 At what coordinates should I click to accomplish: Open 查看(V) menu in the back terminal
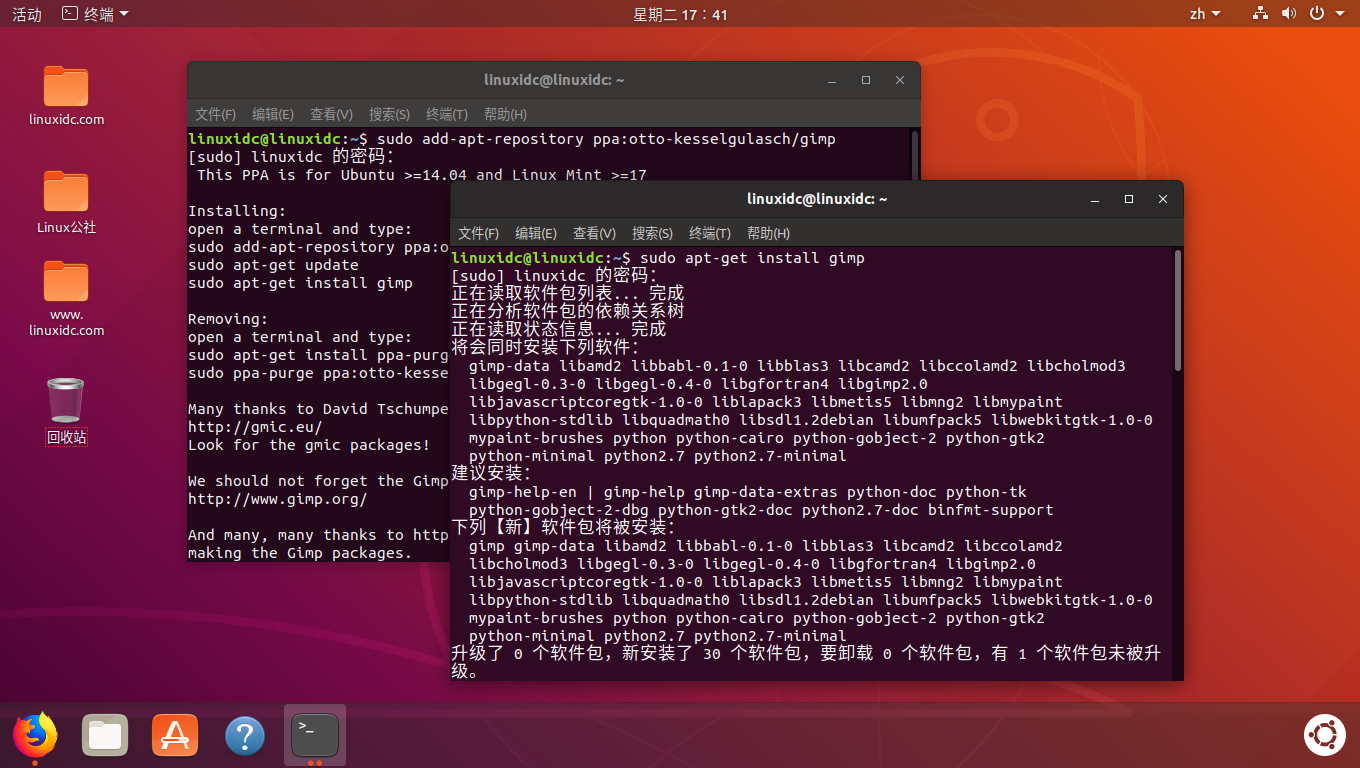point(331,114)
